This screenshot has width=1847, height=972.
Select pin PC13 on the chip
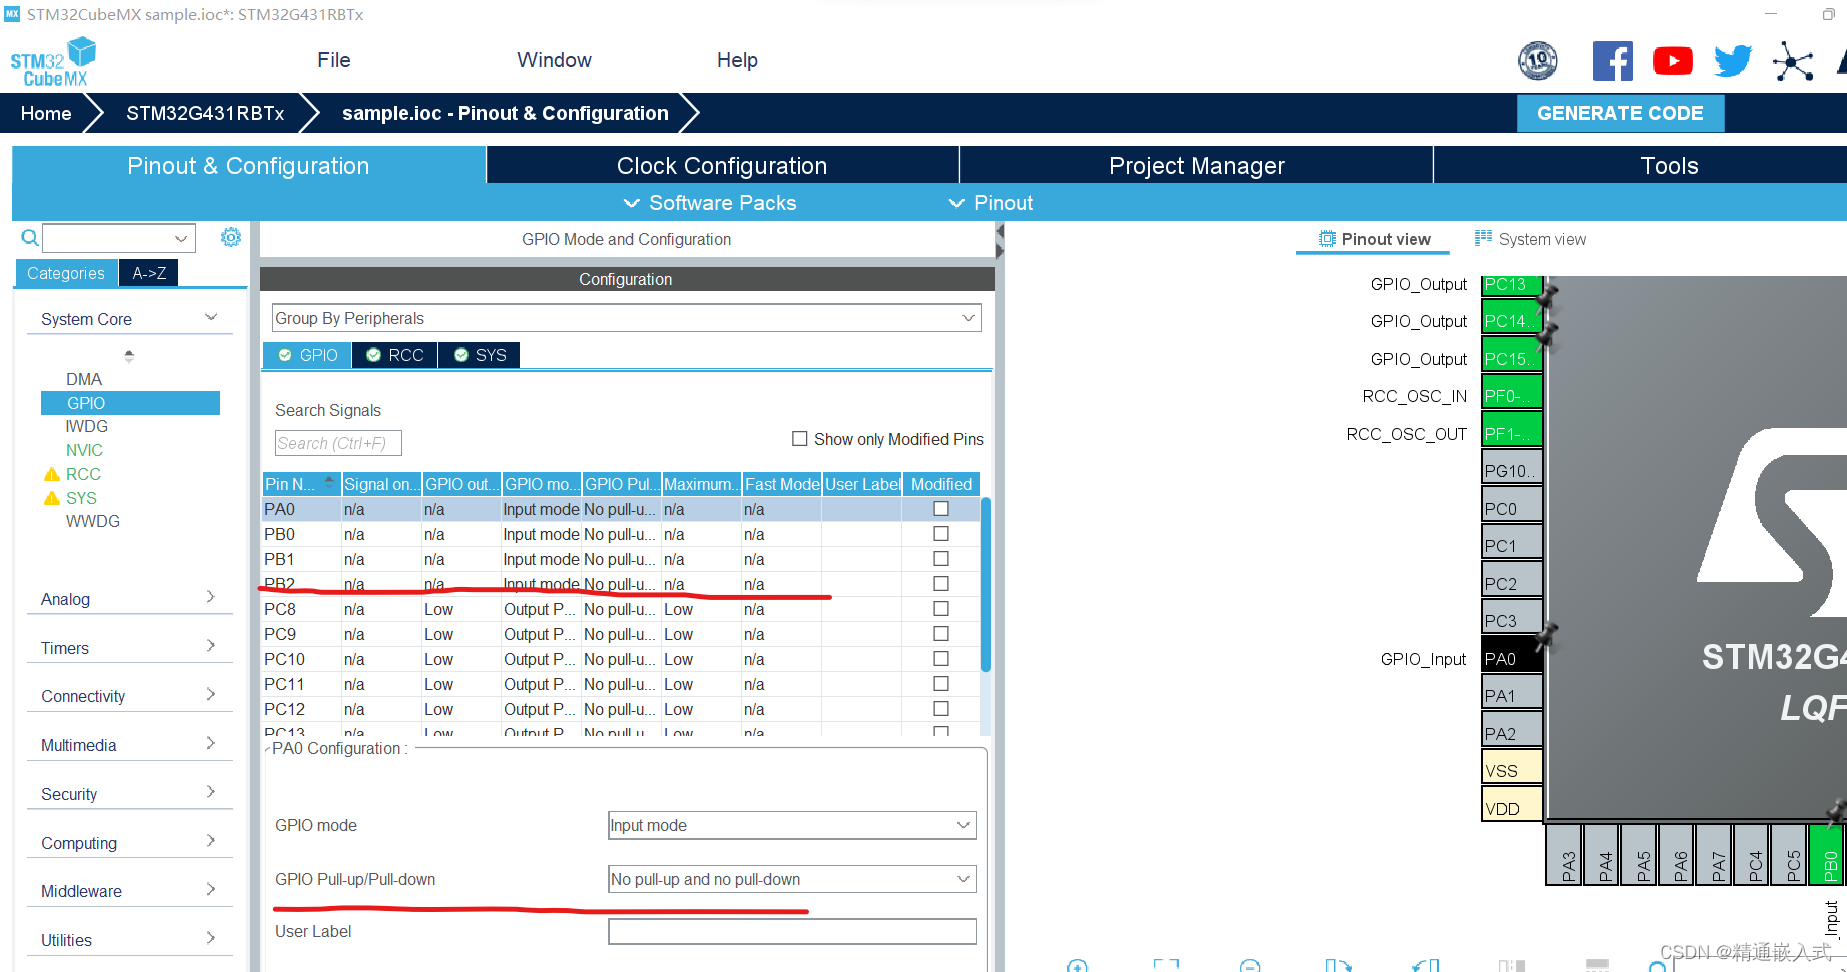tap(1511, 285)
